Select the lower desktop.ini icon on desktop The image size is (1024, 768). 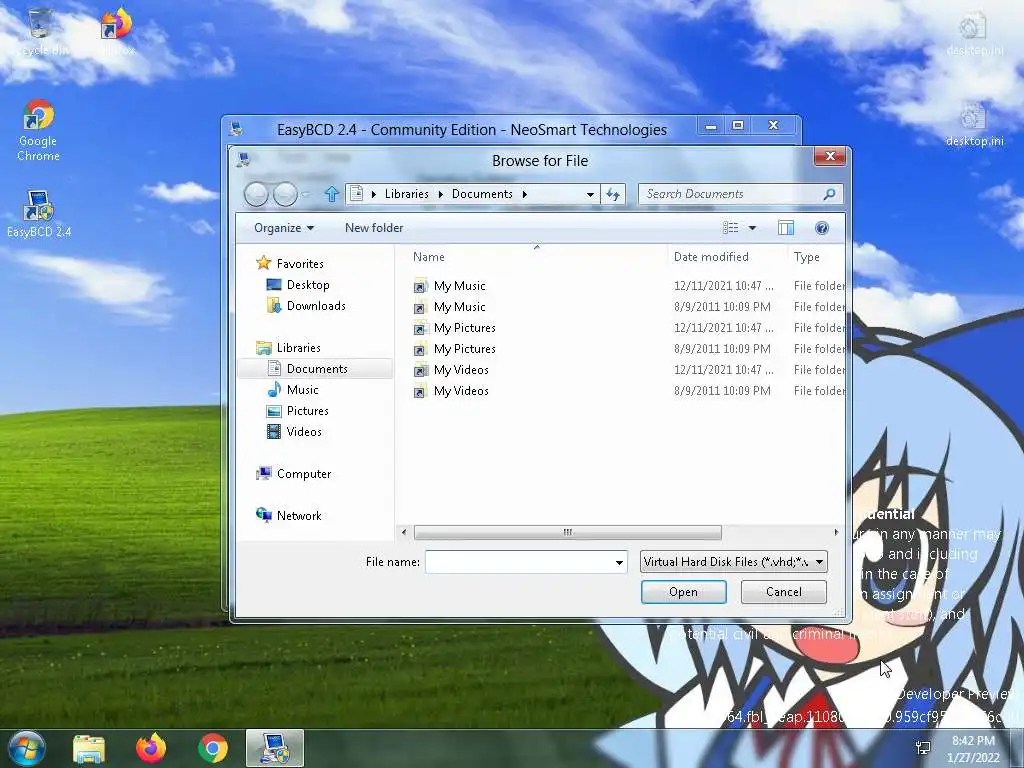[x=974, y=124]
